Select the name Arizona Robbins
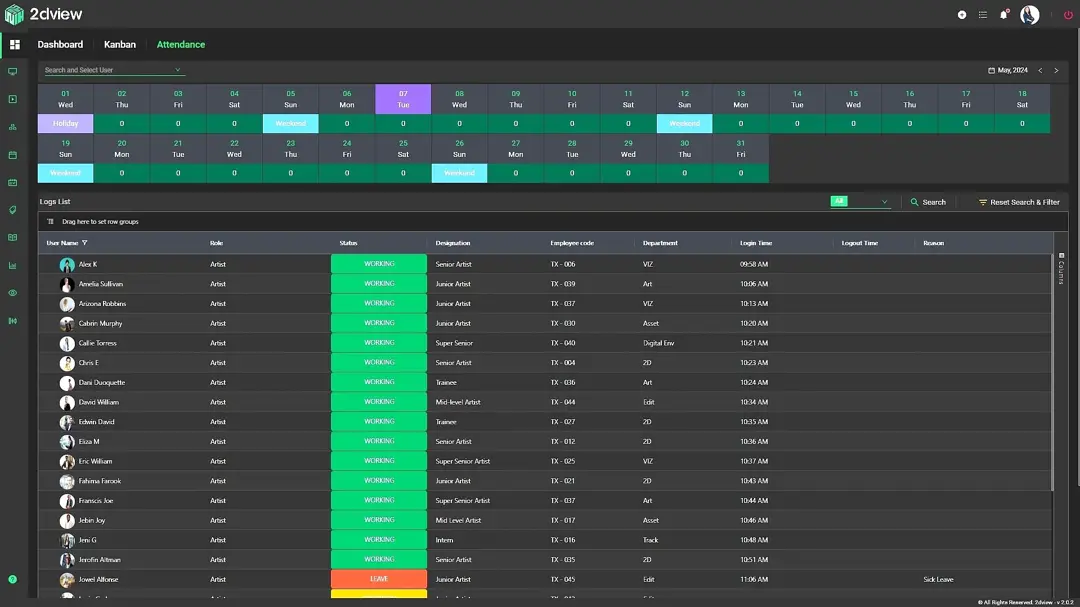The height and width of the screenshot is (607, 1080). coord(102,304)
